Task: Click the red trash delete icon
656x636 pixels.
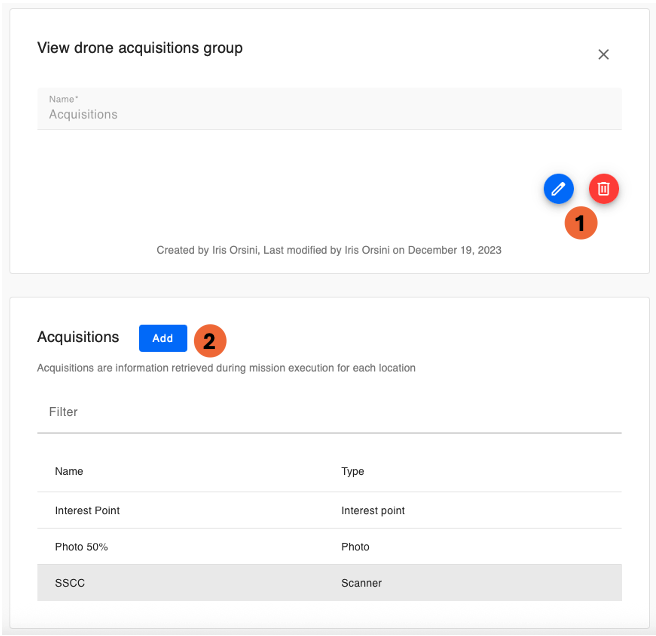Action: click(x=604, y=188)
